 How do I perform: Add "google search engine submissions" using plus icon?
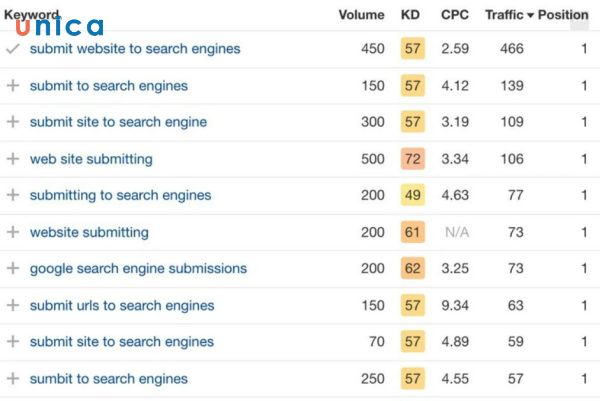13,268
